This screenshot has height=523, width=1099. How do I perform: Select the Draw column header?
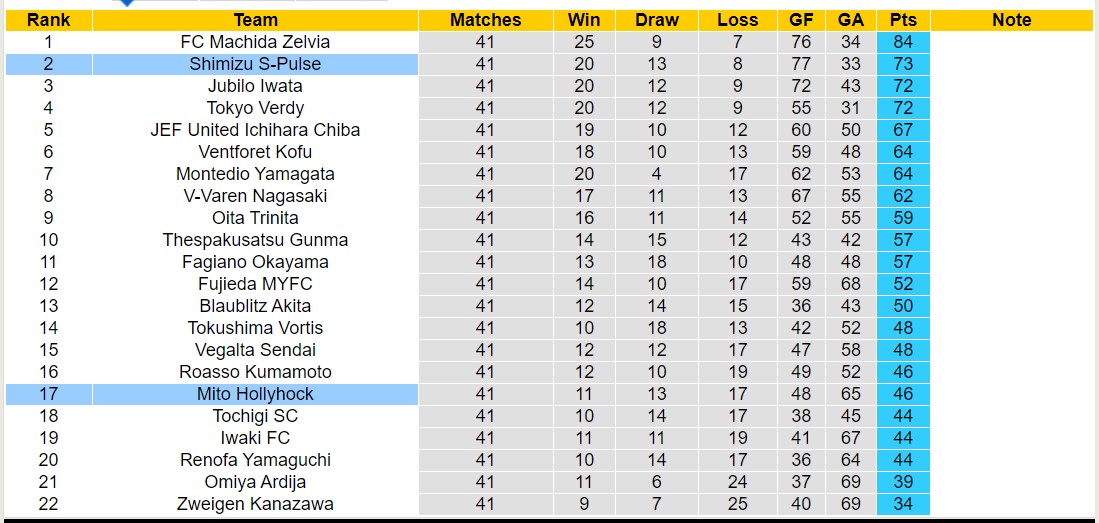(657, 20)
